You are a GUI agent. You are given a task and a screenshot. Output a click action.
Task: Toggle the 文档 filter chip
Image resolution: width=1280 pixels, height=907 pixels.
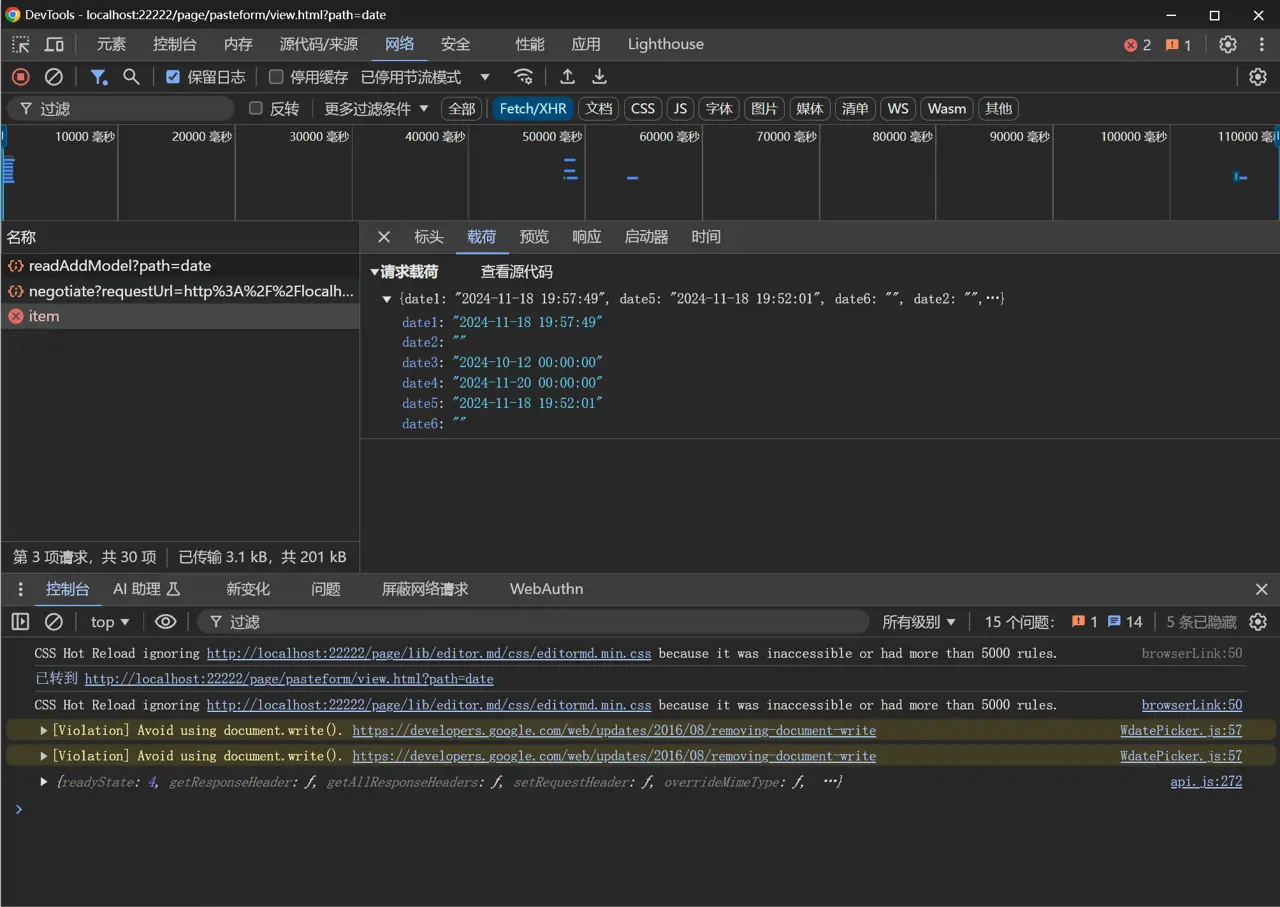(x=599, y=109)
